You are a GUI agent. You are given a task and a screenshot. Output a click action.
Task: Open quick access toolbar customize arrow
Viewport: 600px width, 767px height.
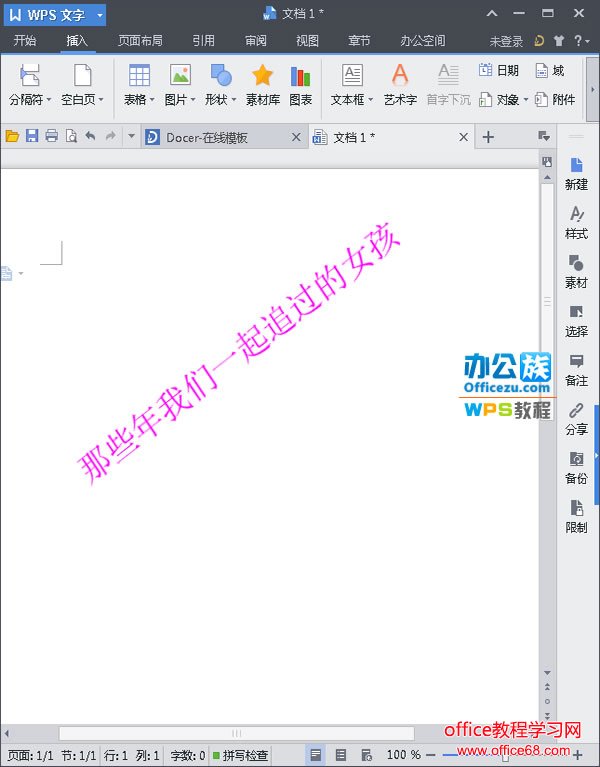tap(131, 136)
